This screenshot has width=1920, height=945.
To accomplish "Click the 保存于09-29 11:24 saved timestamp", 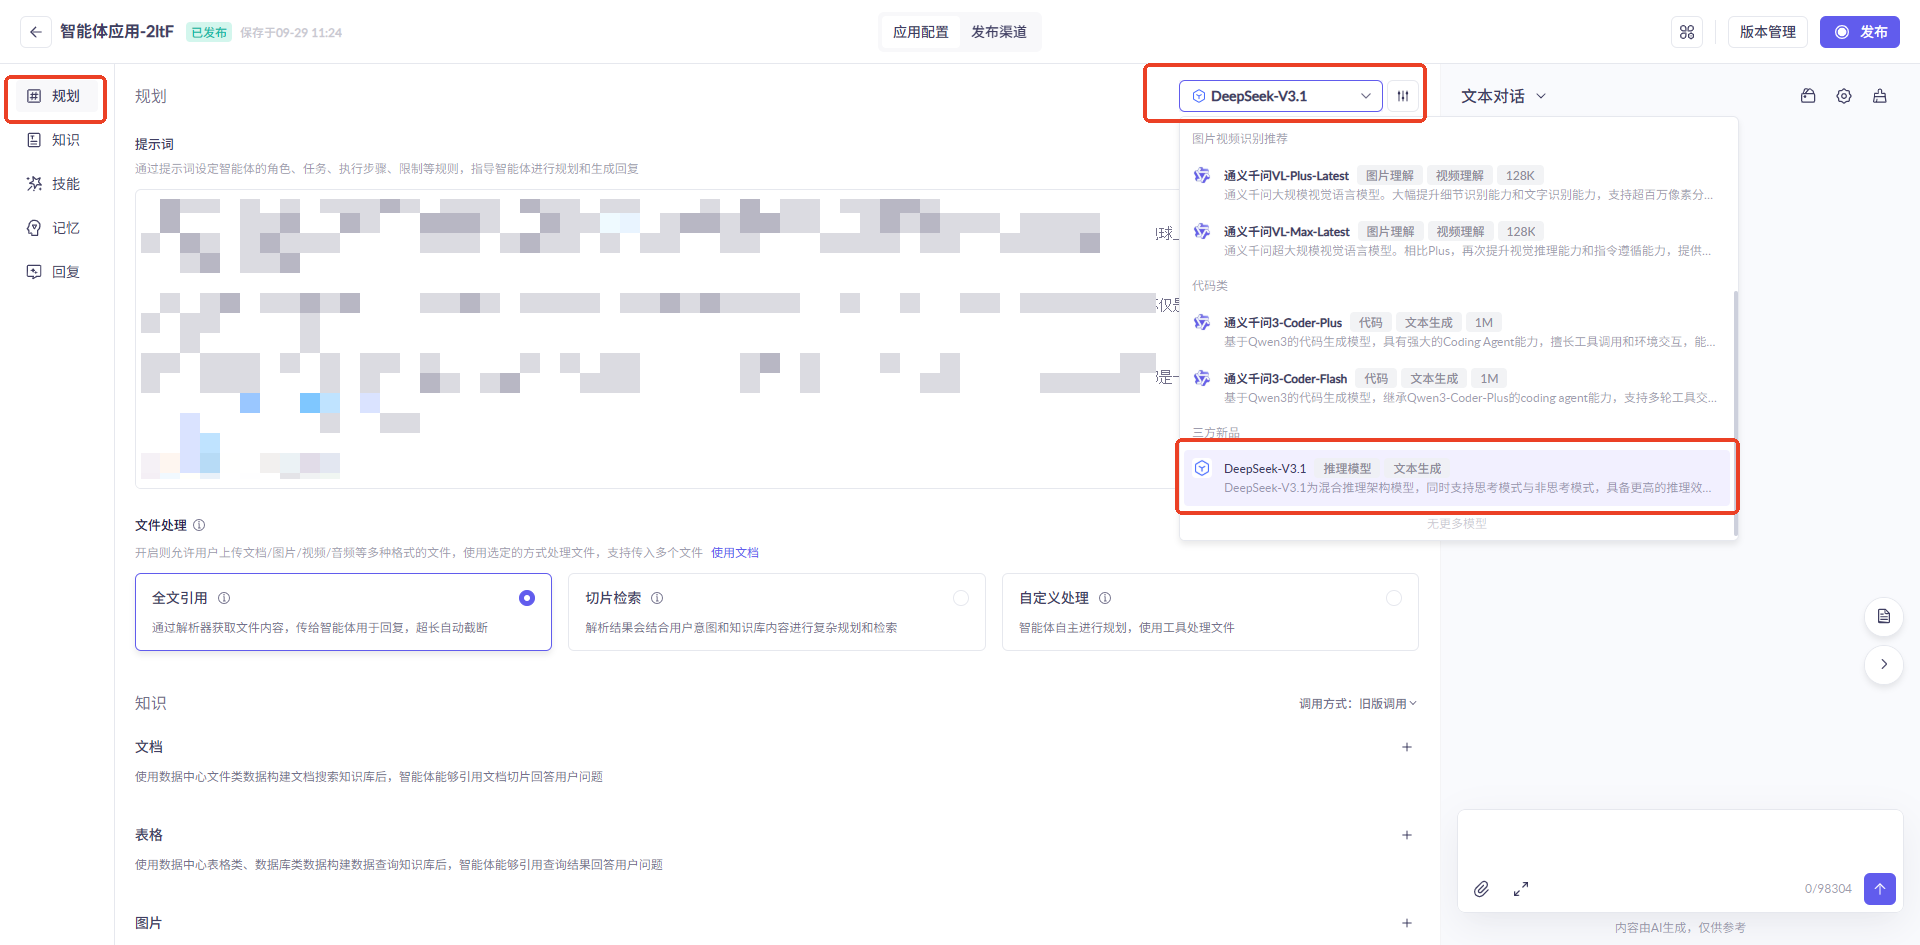I will 291,33.
